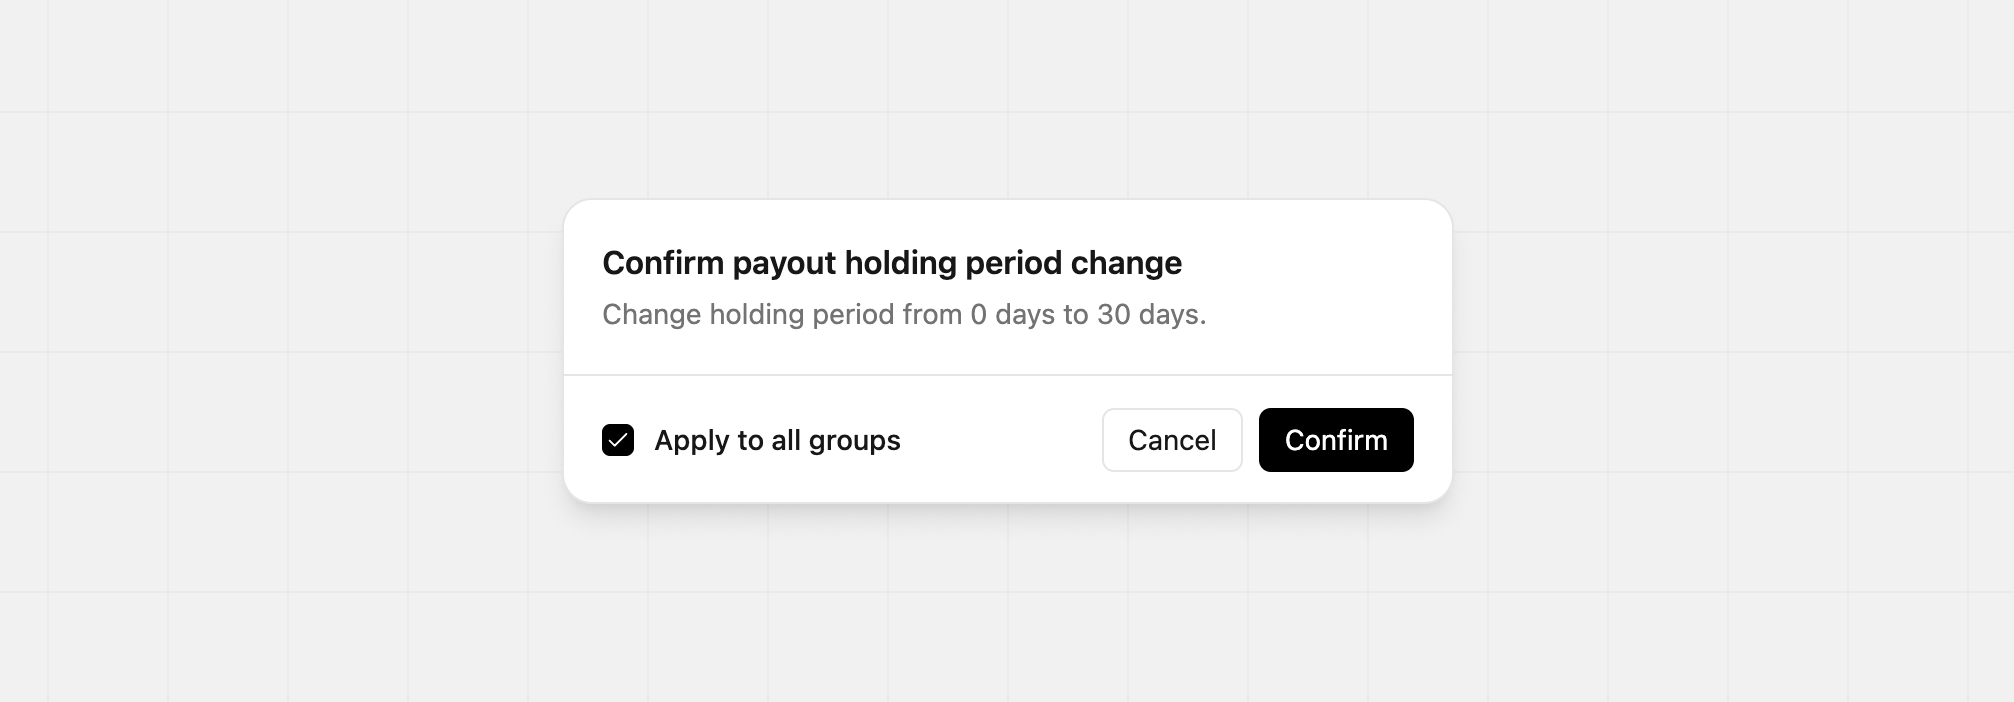Click the white dialog card
Viewport: 2014px width, 702px height.
tap(1007, 350)
